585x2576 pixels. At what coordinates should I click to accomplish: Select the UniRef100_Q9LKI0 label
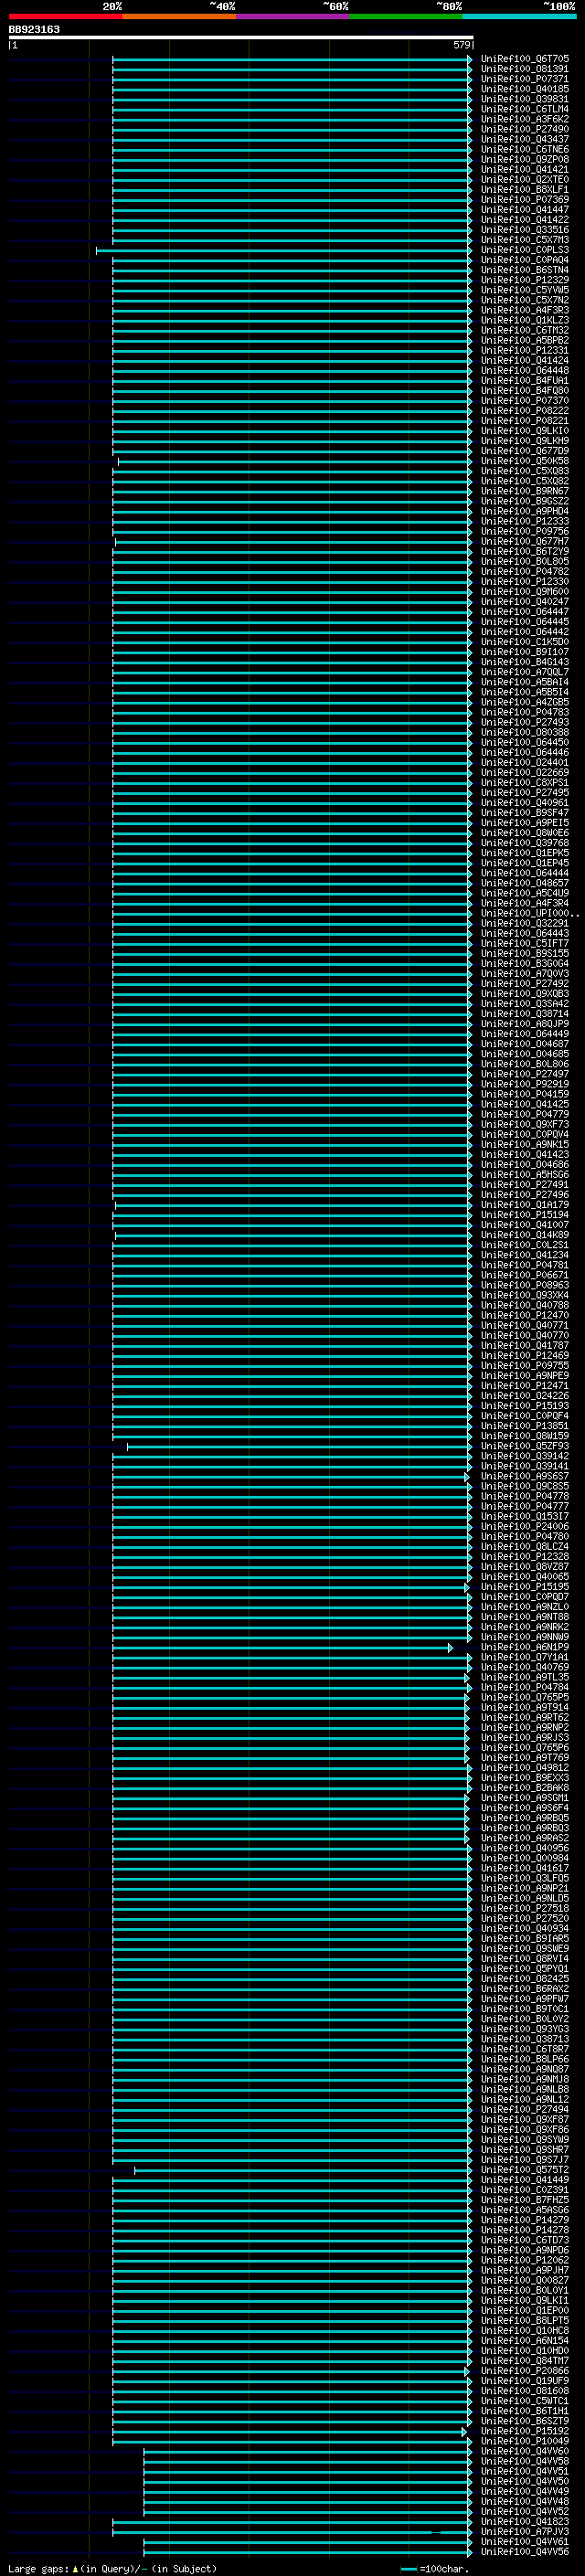525,430
